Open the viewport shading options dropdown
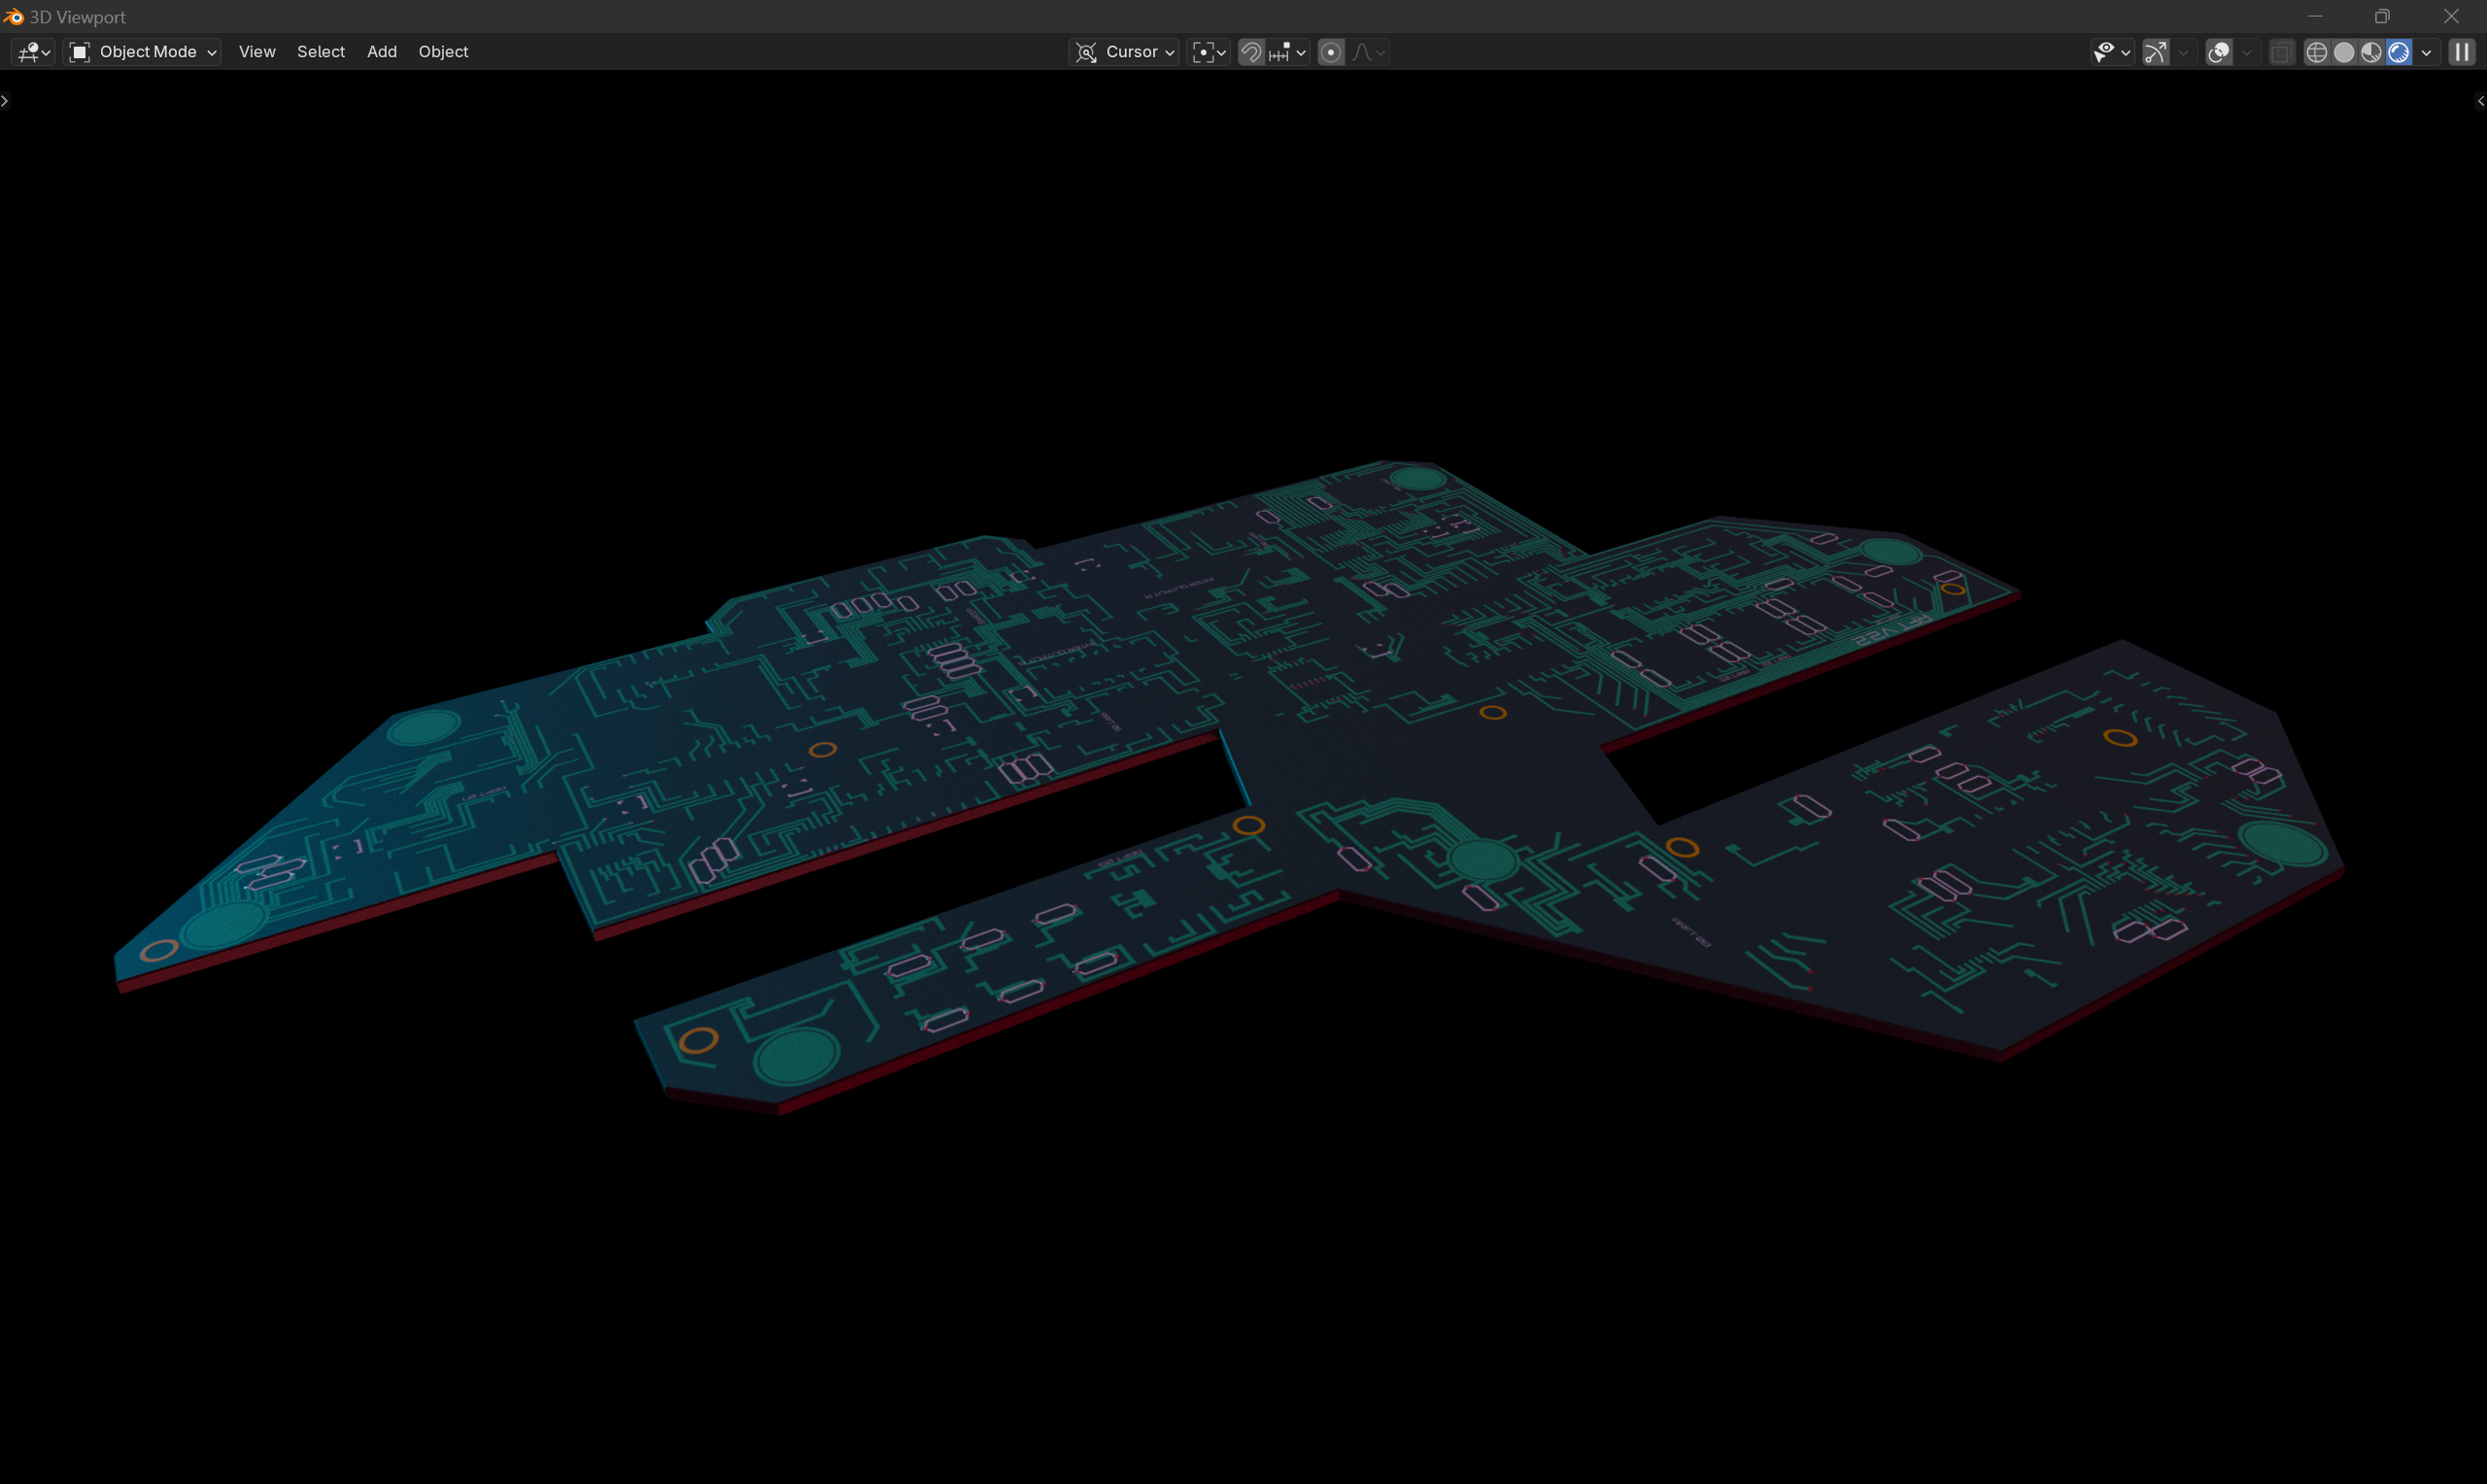This screenshot has height=1484, width=2487. click(x=2426, y=52)
